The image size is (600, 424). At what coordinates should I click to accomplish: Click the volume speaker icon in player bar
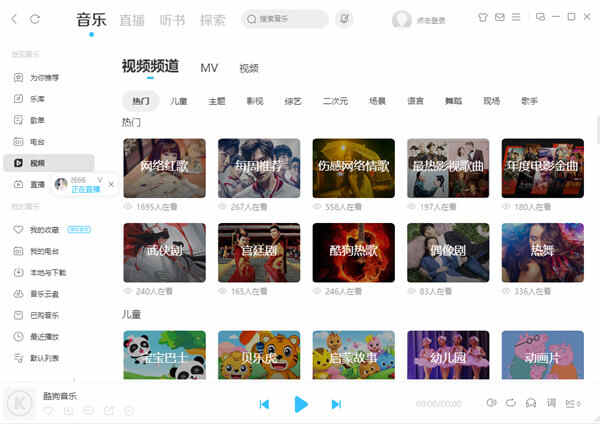(491, 403)
